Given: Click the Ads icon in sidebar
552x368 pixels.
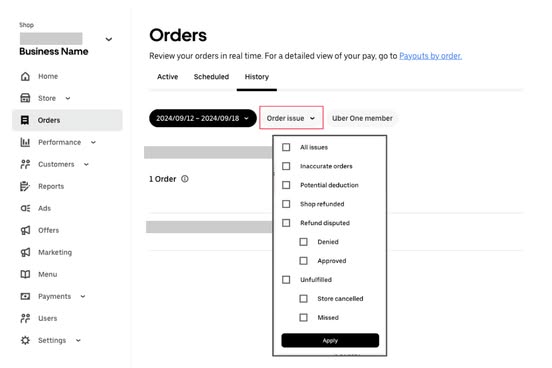Looking at the screenshot, I should pos(25,208).
